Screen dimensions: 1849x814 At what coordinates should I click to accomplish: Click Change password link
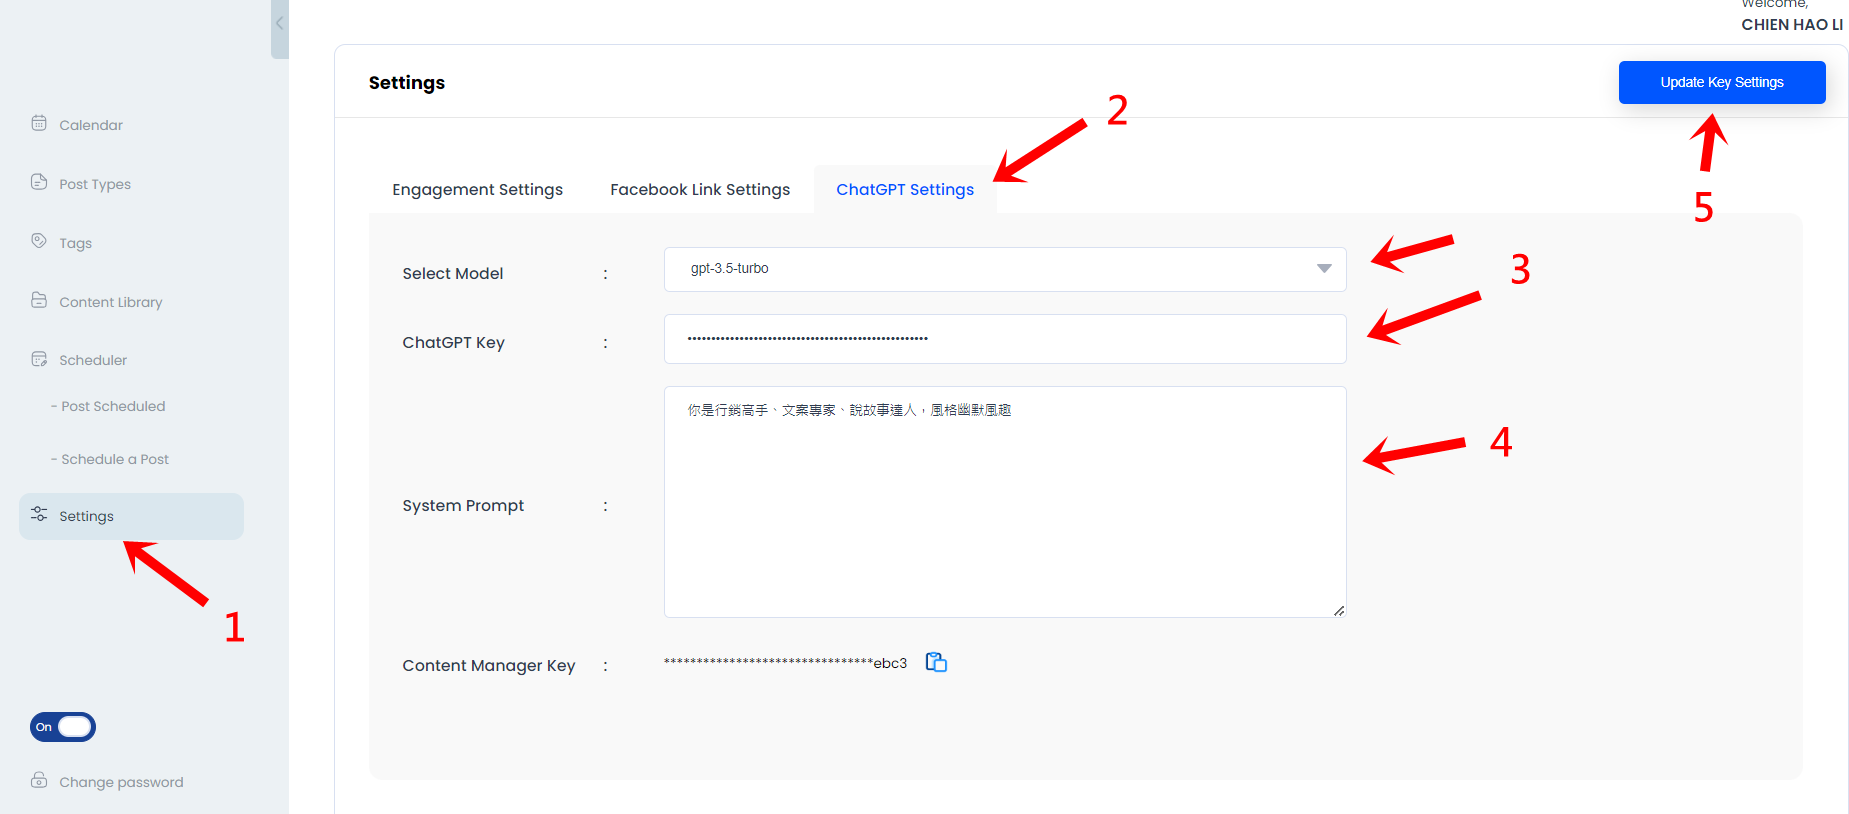[x=121, y=782]
